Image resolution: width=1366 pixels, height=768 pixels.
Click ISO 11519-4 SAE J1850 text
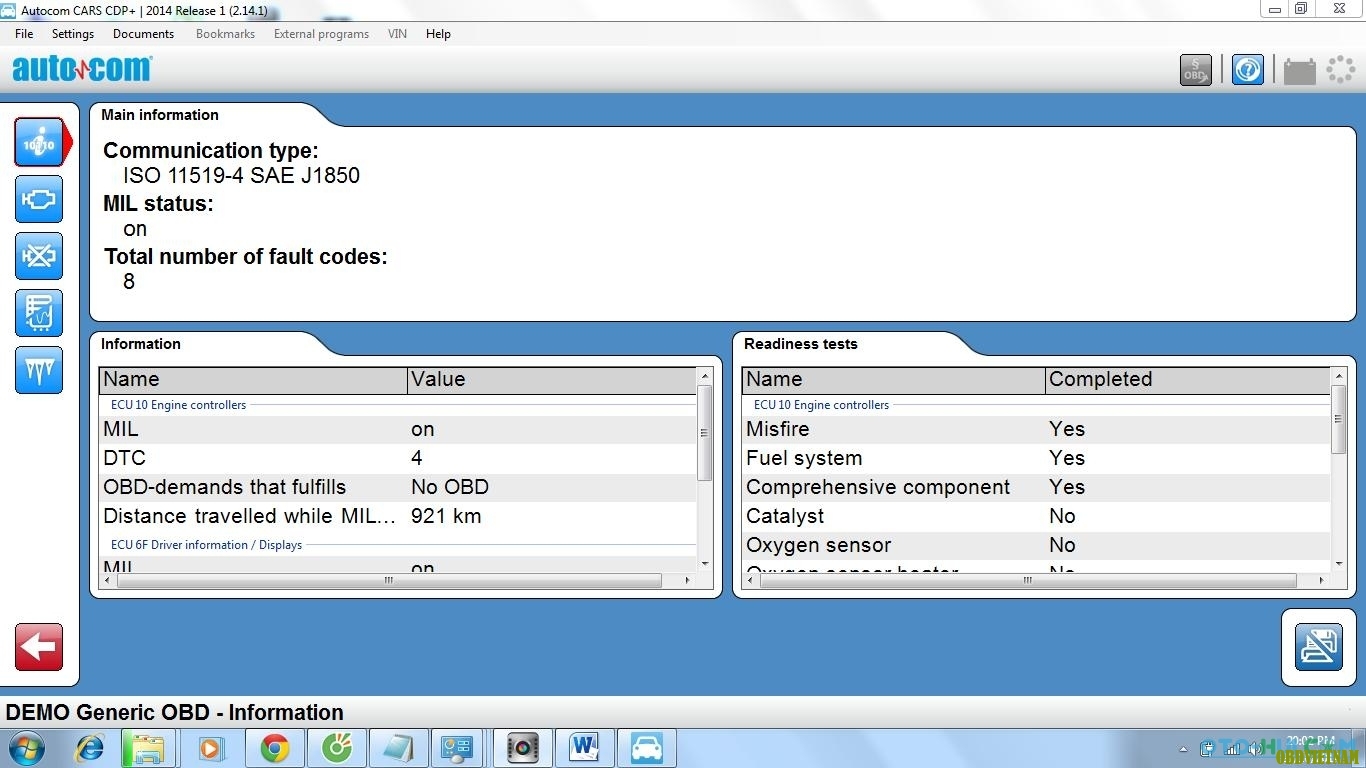(241, 176)
